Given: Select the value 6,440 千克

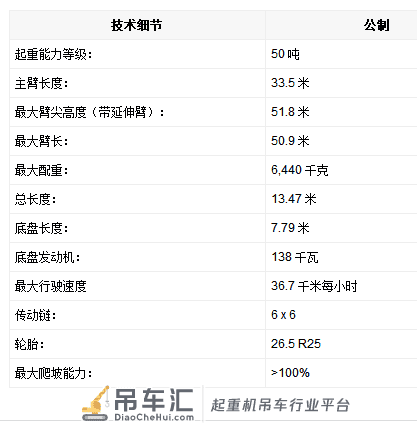Looking at the screenshot, I should (300, 170).
